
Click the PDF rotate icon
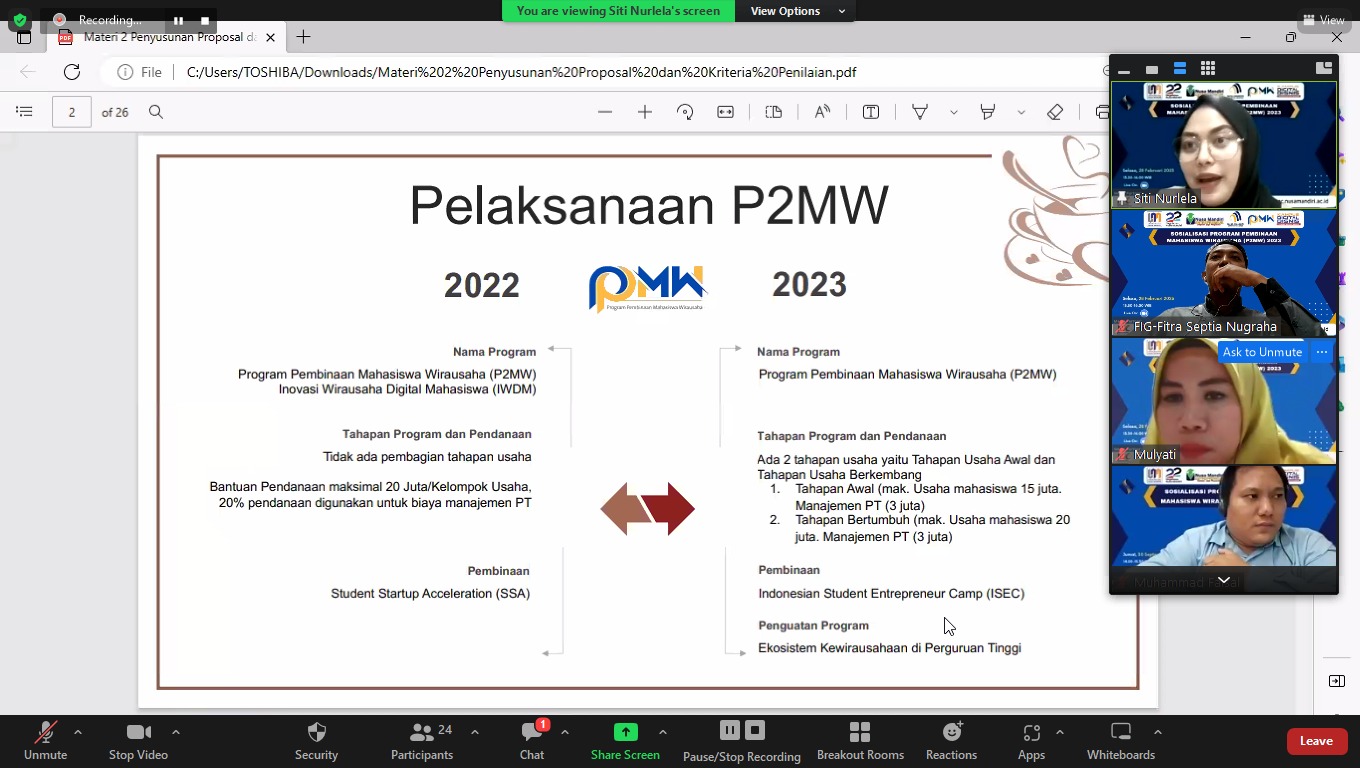point(685,112)
